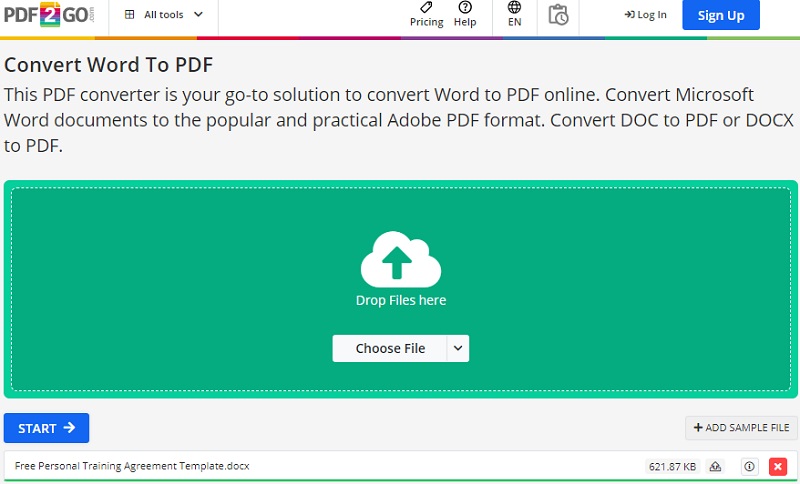Go to the PDF2GO home logo
This screenshot has height=484, width=800.
49,15
